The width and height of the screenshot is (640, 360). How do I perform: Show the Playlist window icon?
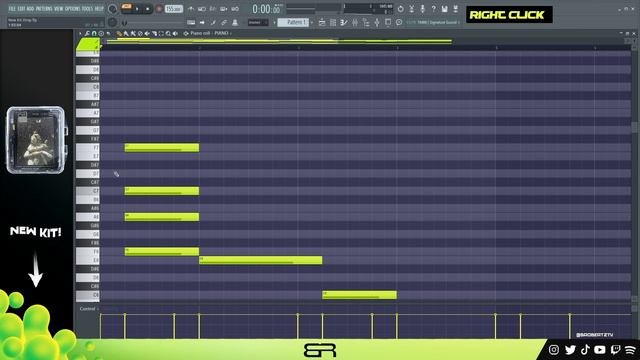coord(322,22)
